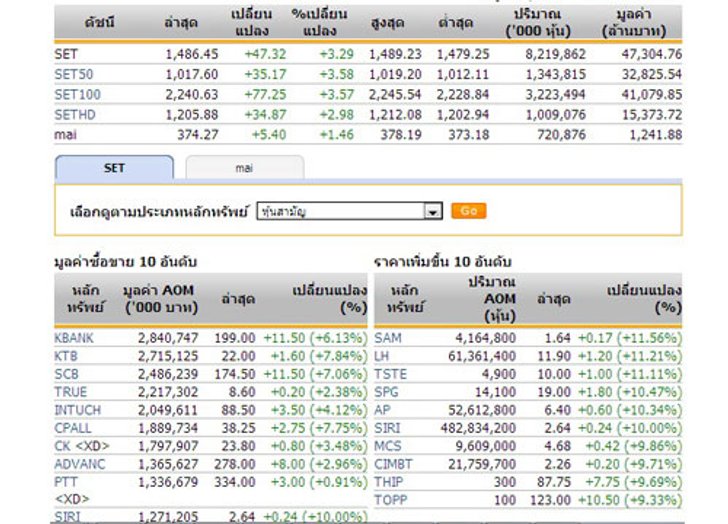Click the mai index row label
The width and height of the screenshot is (728, 524).
tap(65, 135)
